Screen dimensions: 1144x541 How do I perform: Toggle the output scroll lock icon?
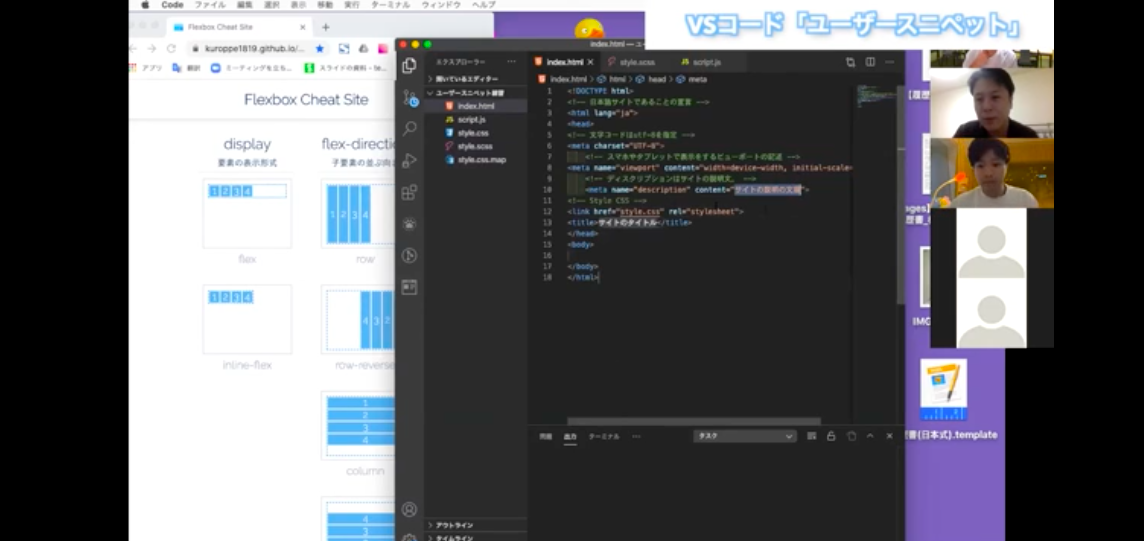click(x=831, y=436)
